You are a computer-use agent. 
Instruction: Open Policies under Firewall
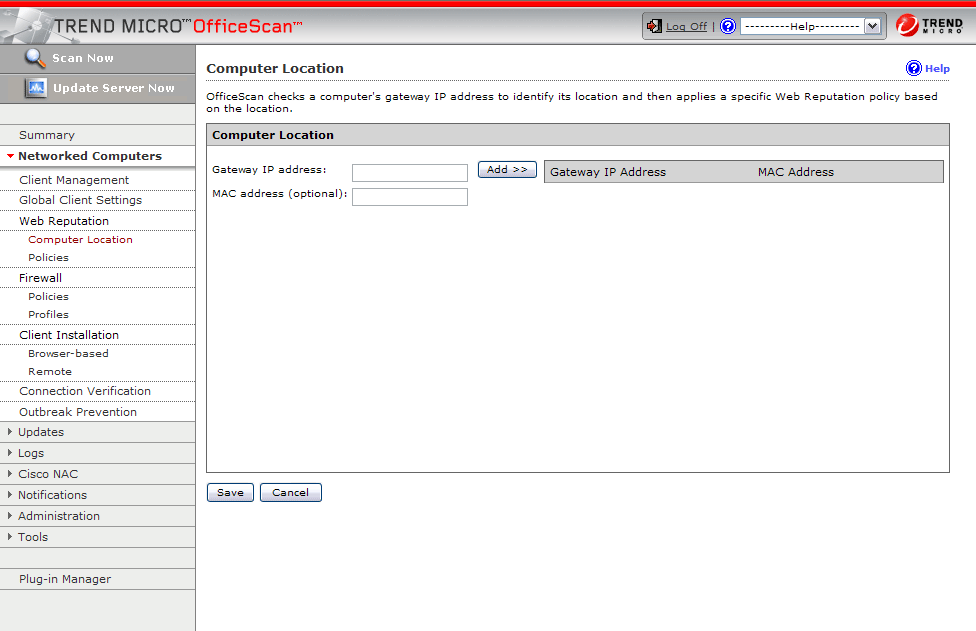(49, 297)
